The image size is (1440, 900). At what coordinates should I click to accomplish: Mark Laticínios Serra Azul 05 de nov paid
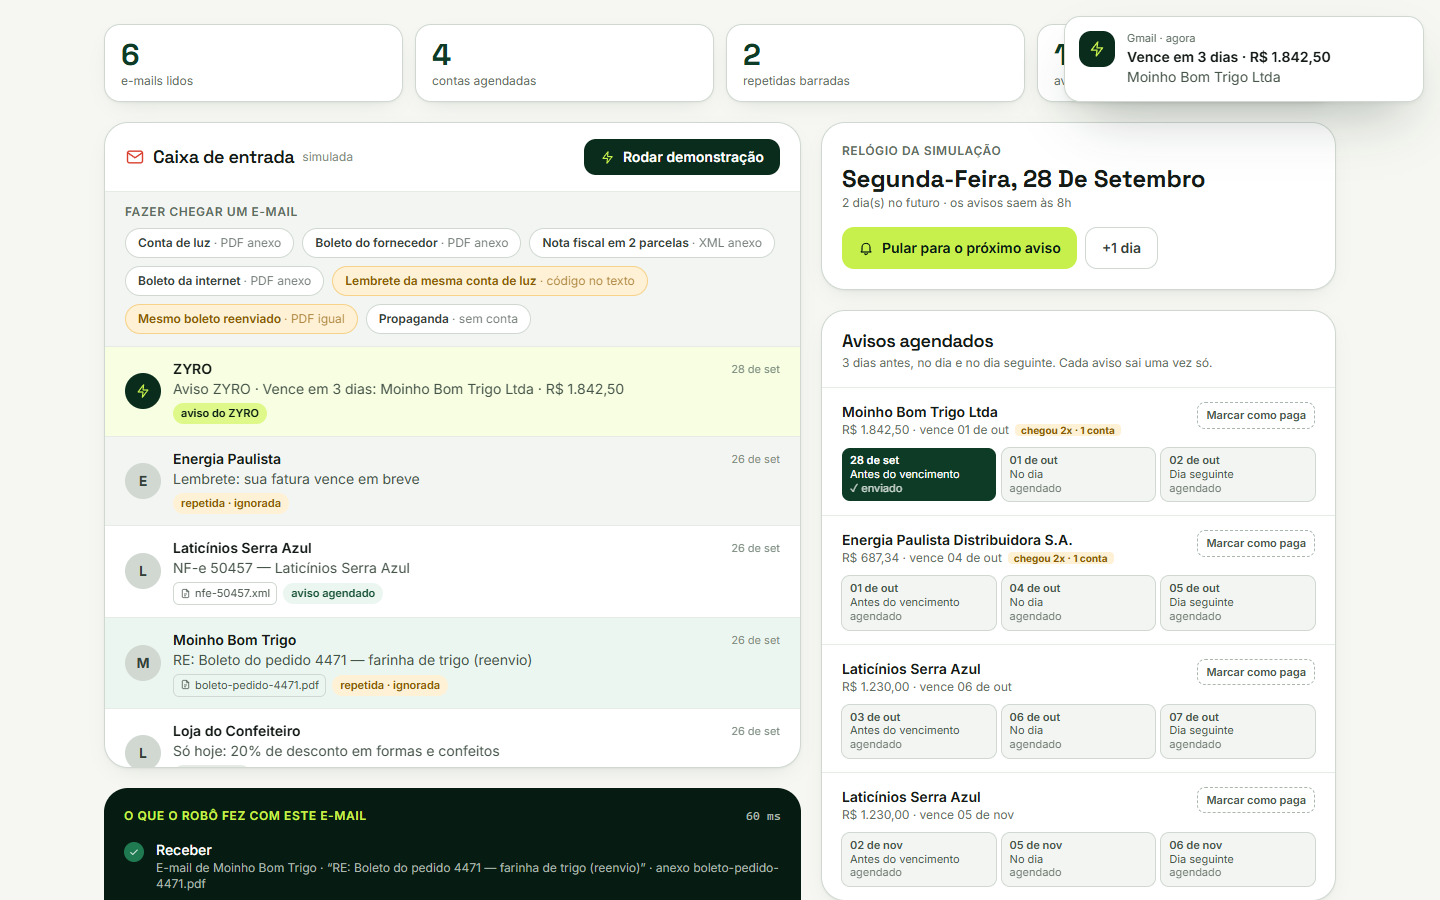pos(1256,800)
